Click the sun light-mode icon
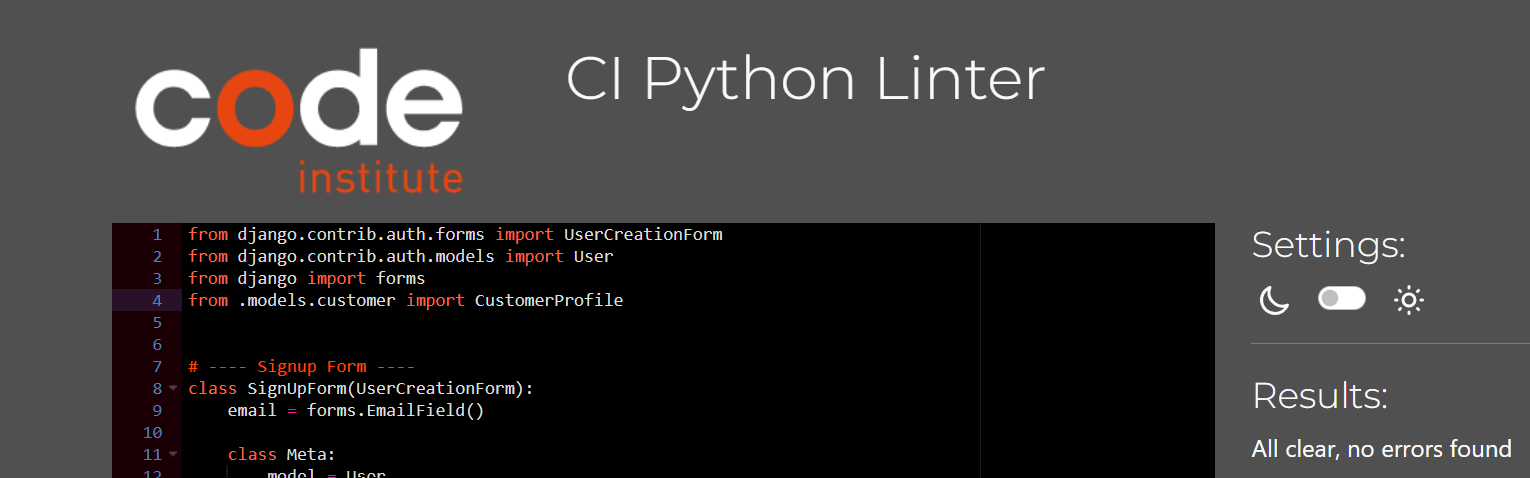The width and height of the screenshot is (1530, 478). 1409,299
